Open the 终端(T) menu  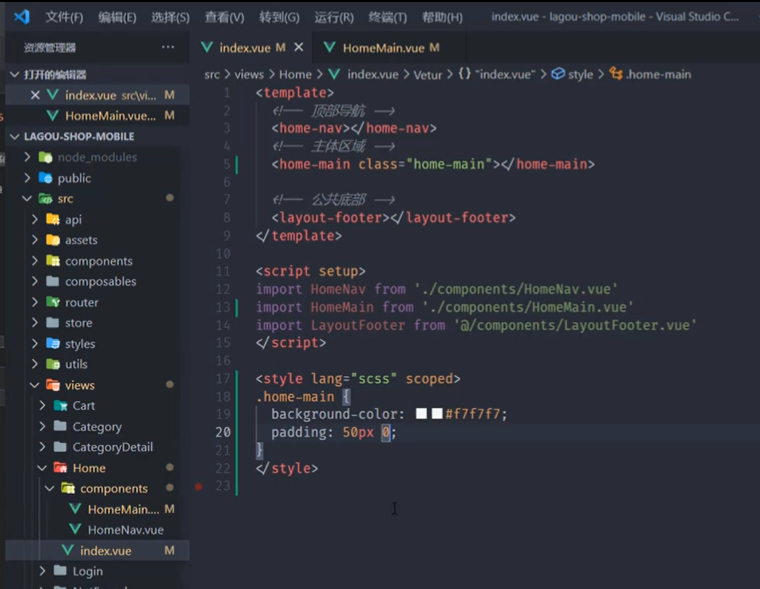point(388,17)
